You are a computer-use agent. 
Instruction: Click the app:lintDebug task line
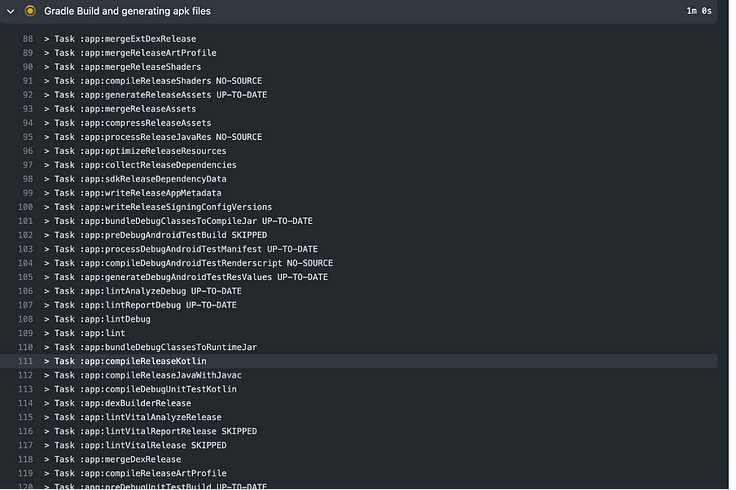point(97,319)
